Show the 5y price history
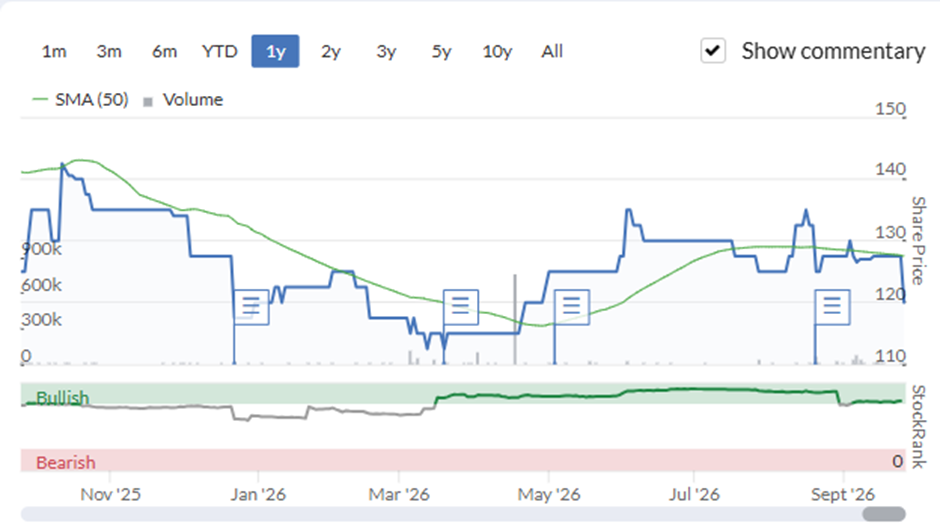 pos(441,52)
